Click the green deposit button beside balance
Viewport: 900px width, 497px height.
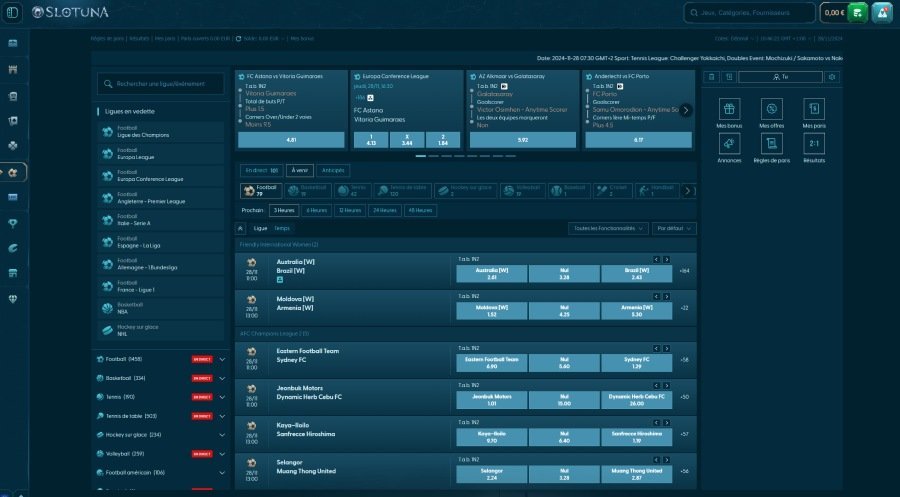[x=858, y=13]
